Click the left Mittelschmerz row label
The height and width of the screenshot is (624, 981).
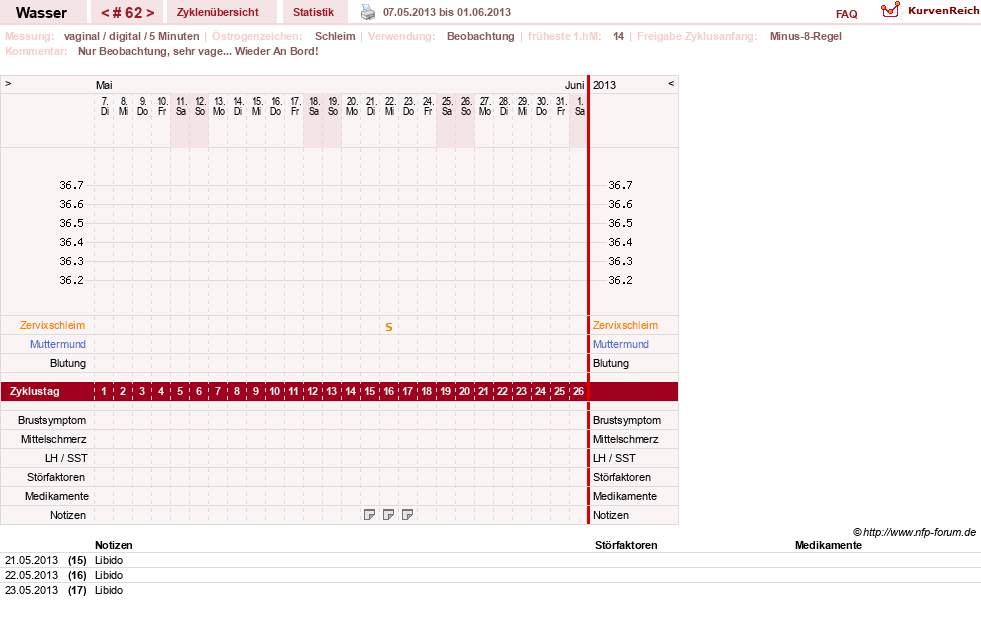[x=53, y=439]
